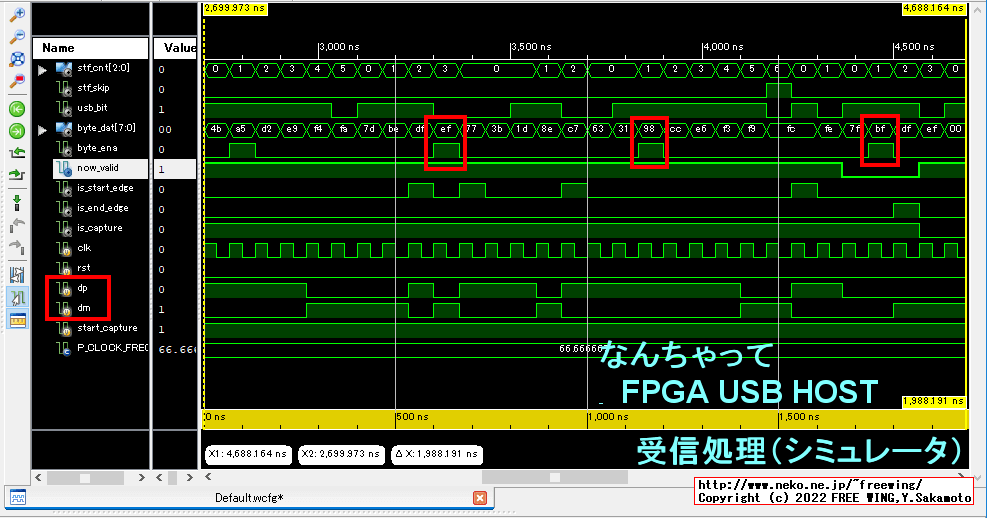987x518 pixels.
Task: Click the dp signal icon
Action: click(x=64, y=289)
